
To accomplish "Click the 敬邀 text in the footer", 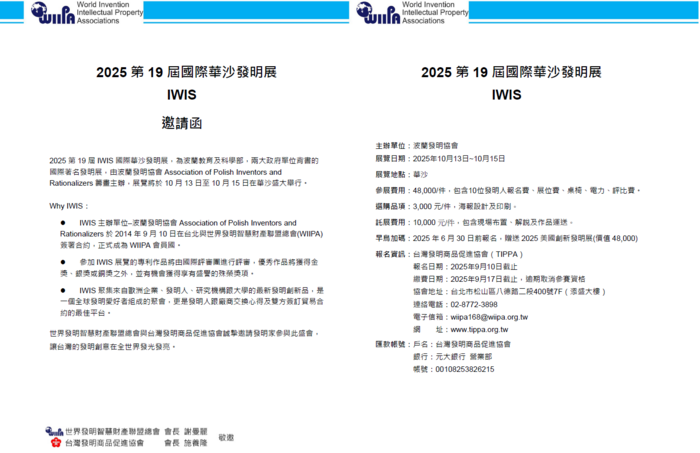I will click(x=226, y=437).
